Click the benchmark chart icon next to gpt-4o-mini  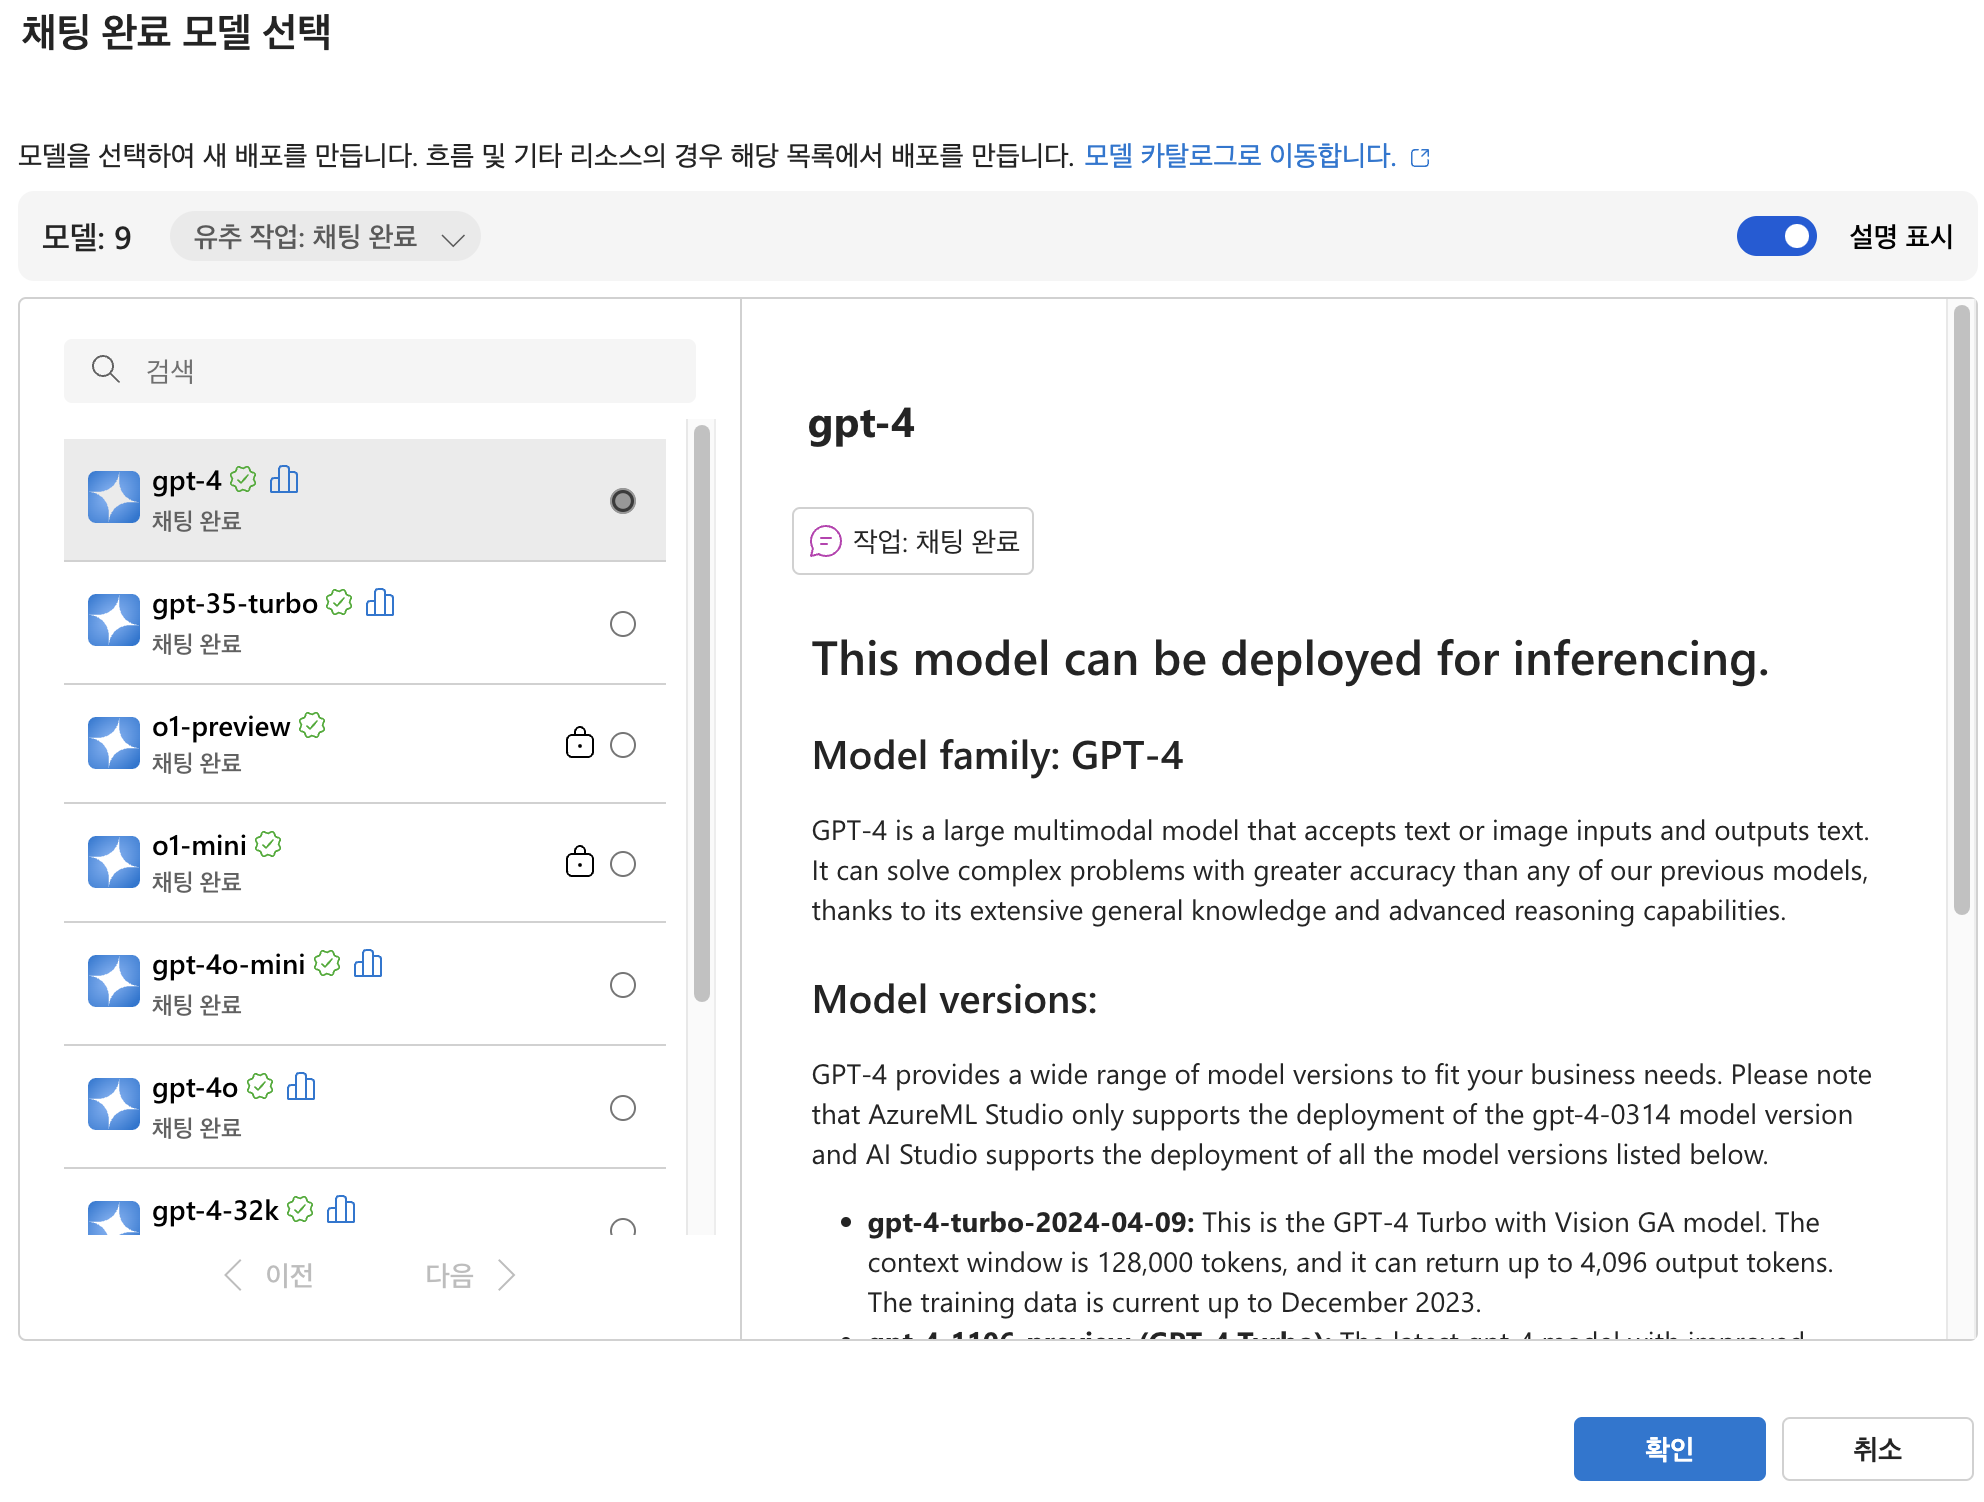coord(368,963)
